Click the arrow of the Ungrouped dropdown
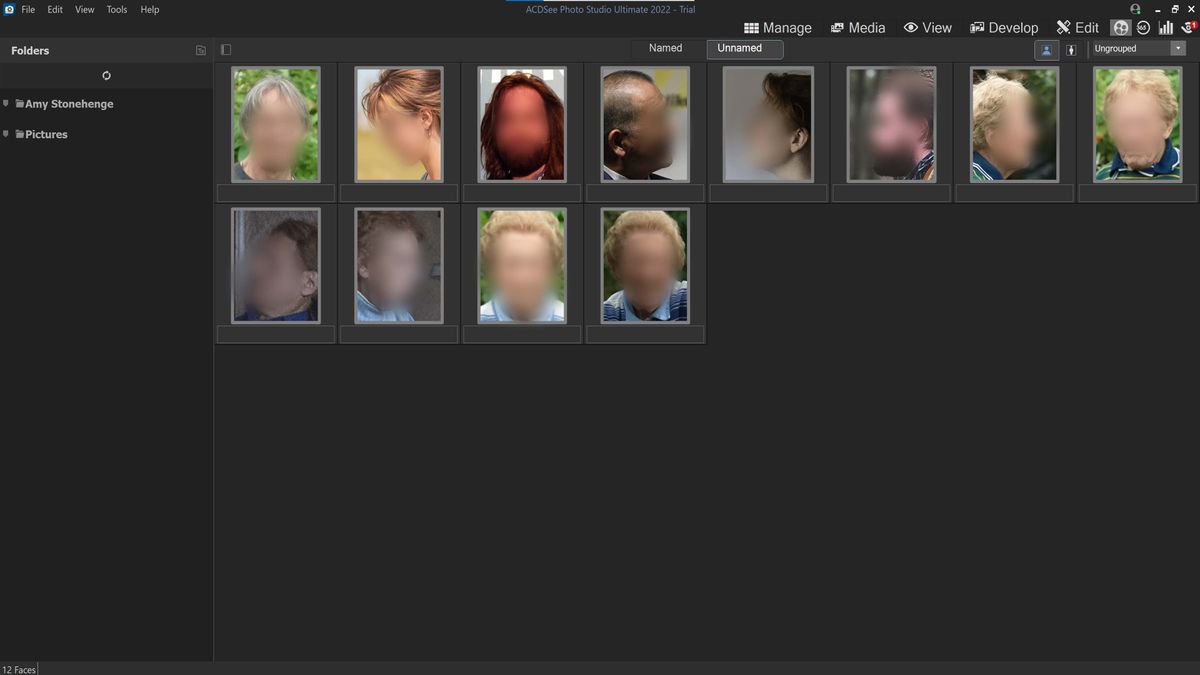The height and width of the screenshot is (675, 1200). pyautogui.click(x=1178, y=48)
